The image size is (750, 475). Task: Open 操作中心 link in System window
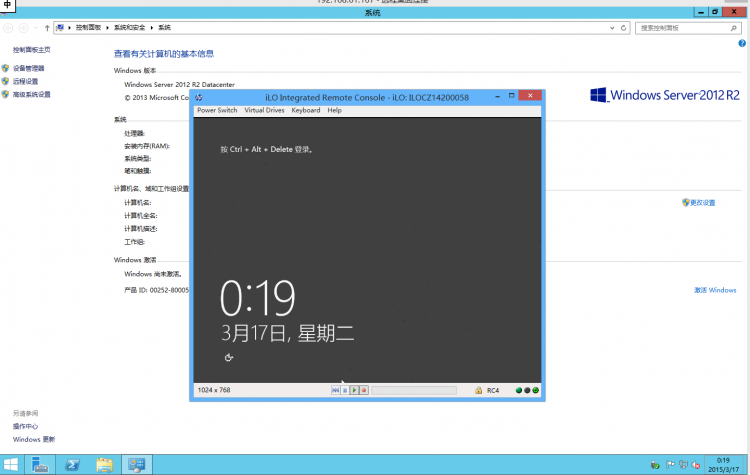(25, 426)
